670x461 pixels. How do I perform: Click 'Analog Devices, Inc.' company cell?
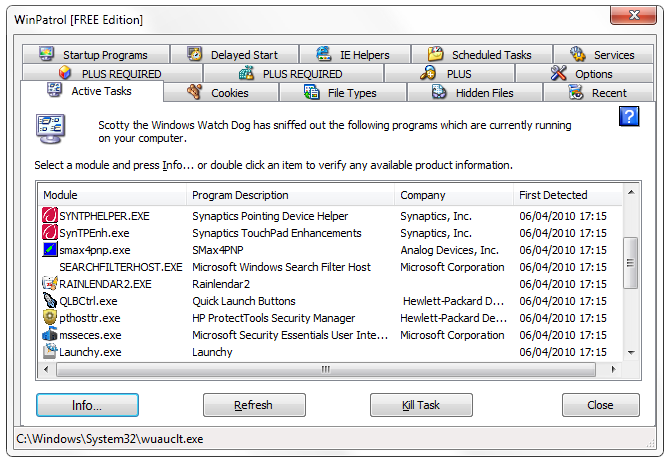(x=450, y=250)
